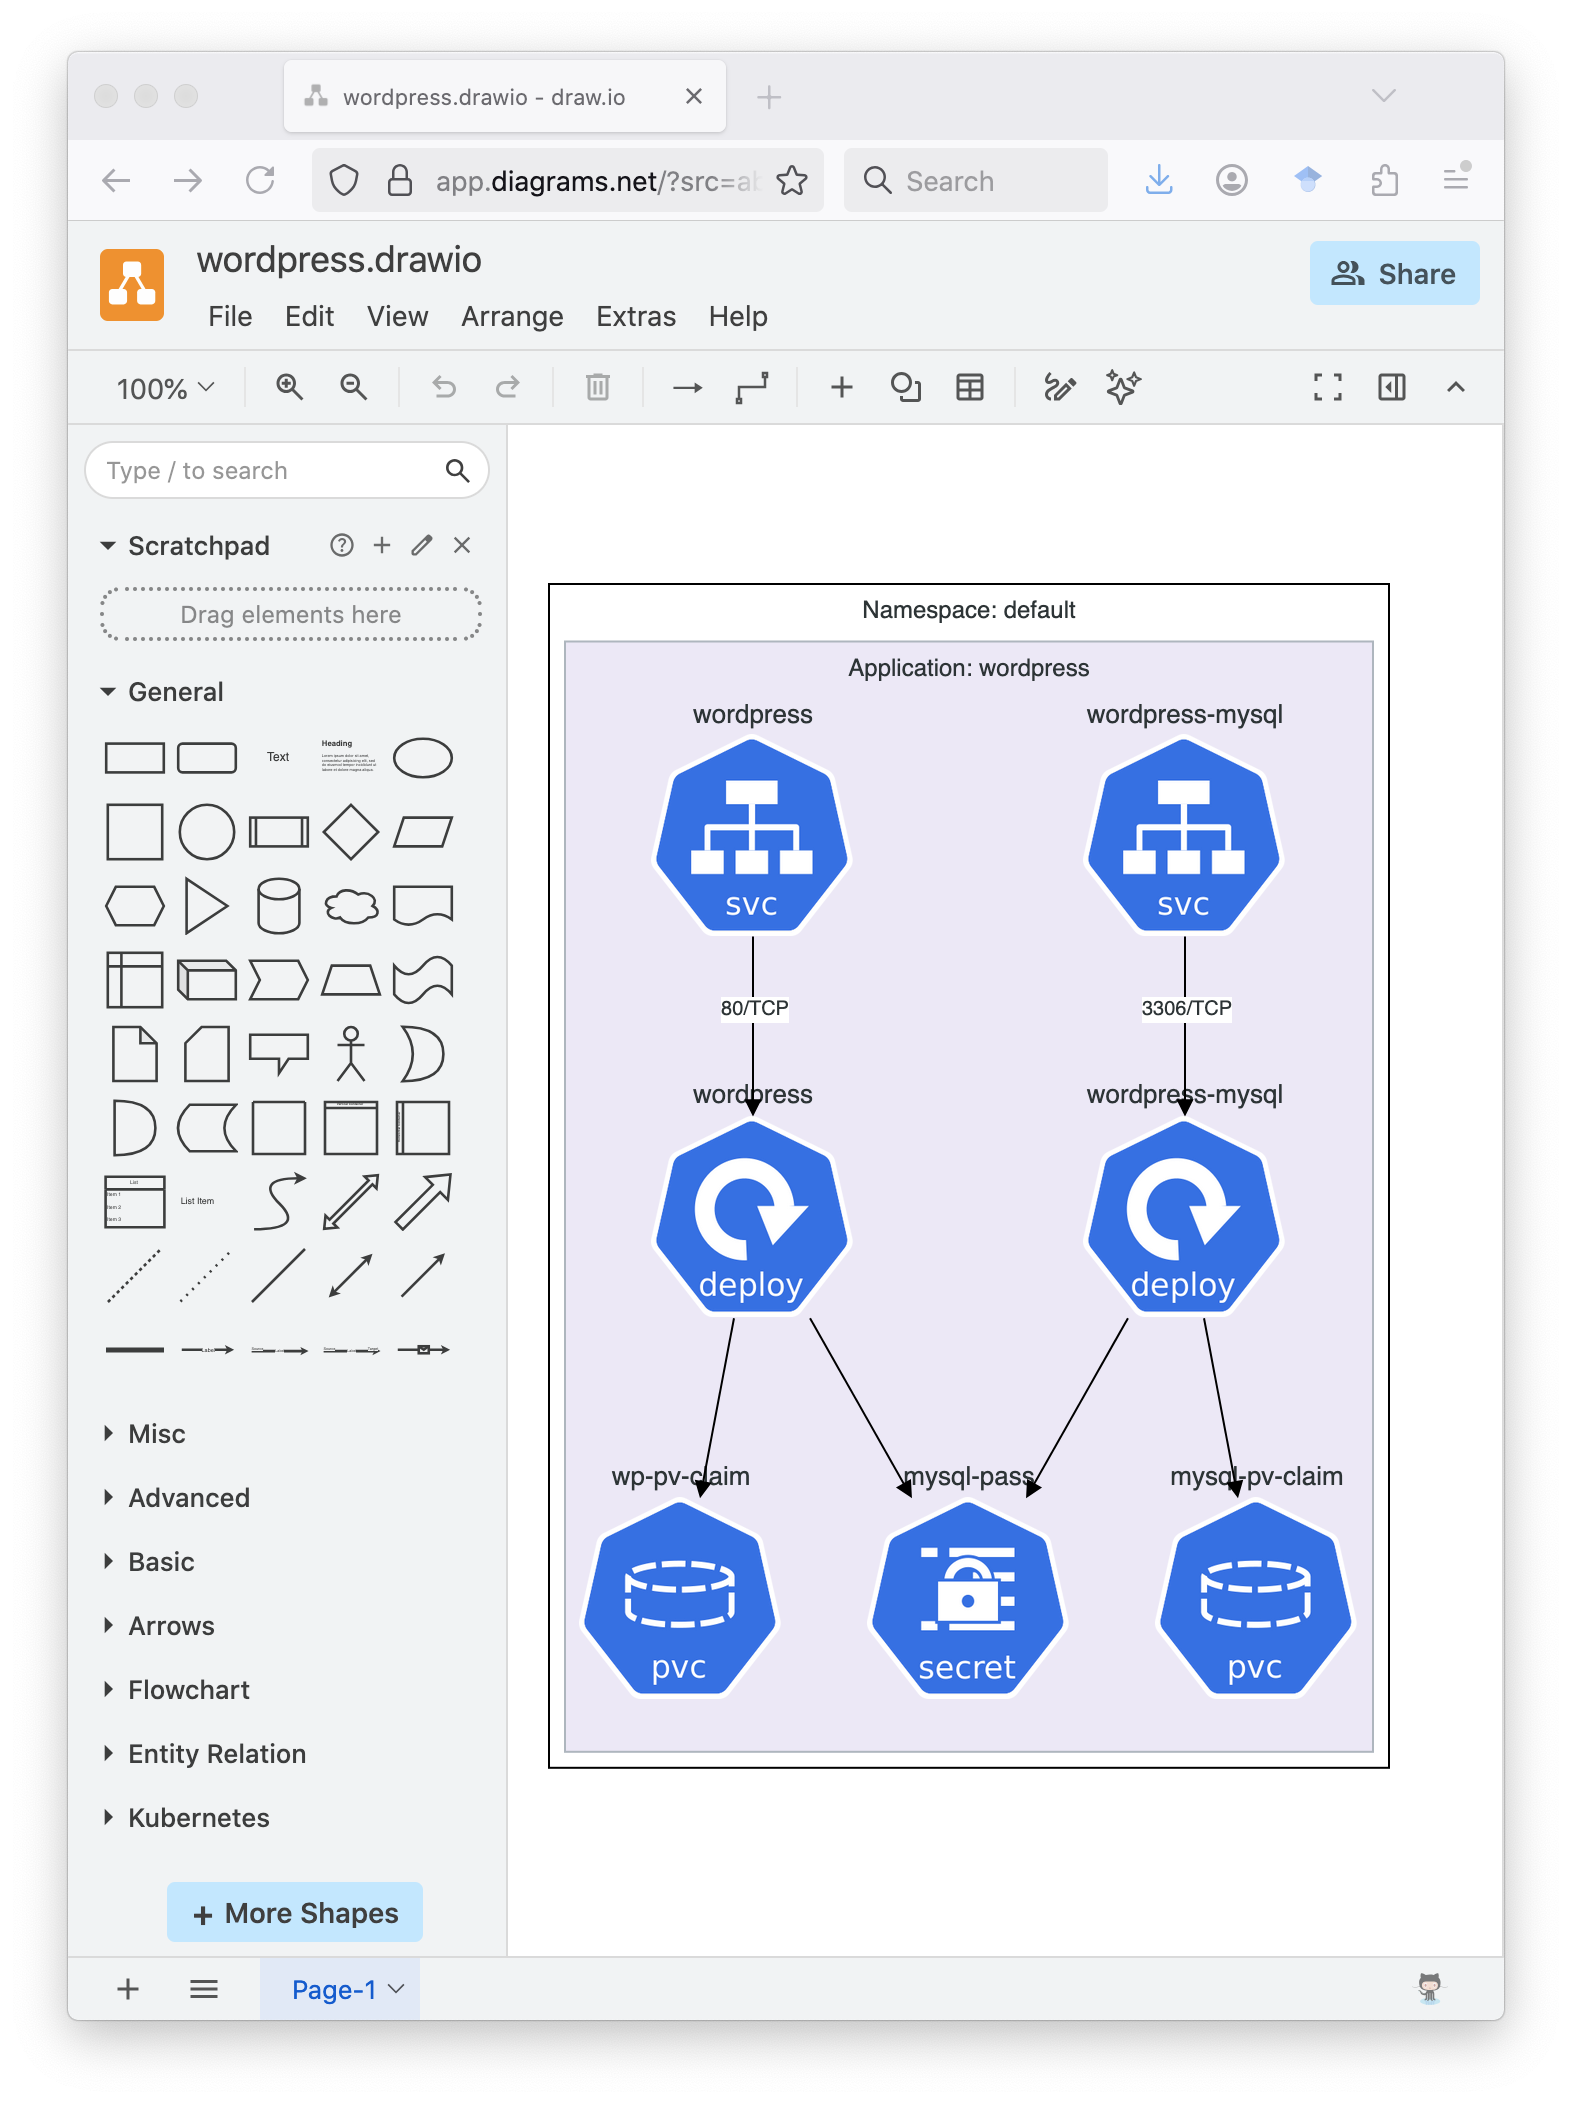
Task: Select the wordpress-mysql deploy node
Action: click(1184, 1217)
